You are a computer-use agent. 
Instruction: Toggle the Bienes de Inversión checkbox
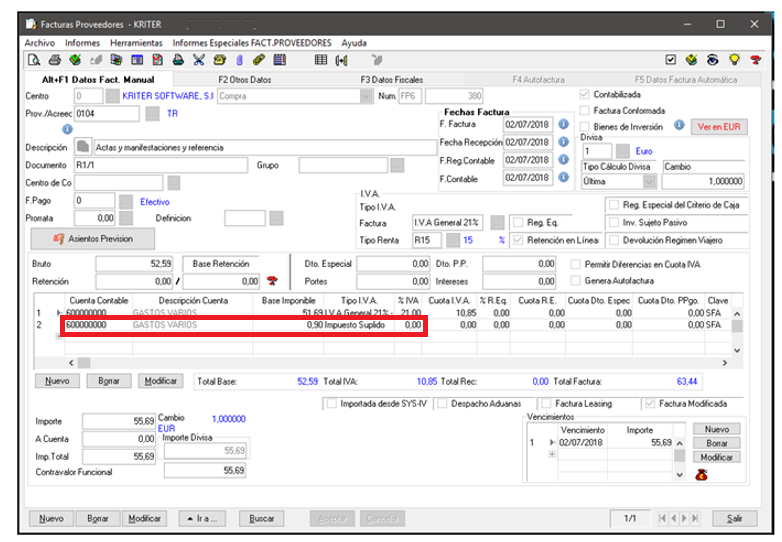click(584, 127)
